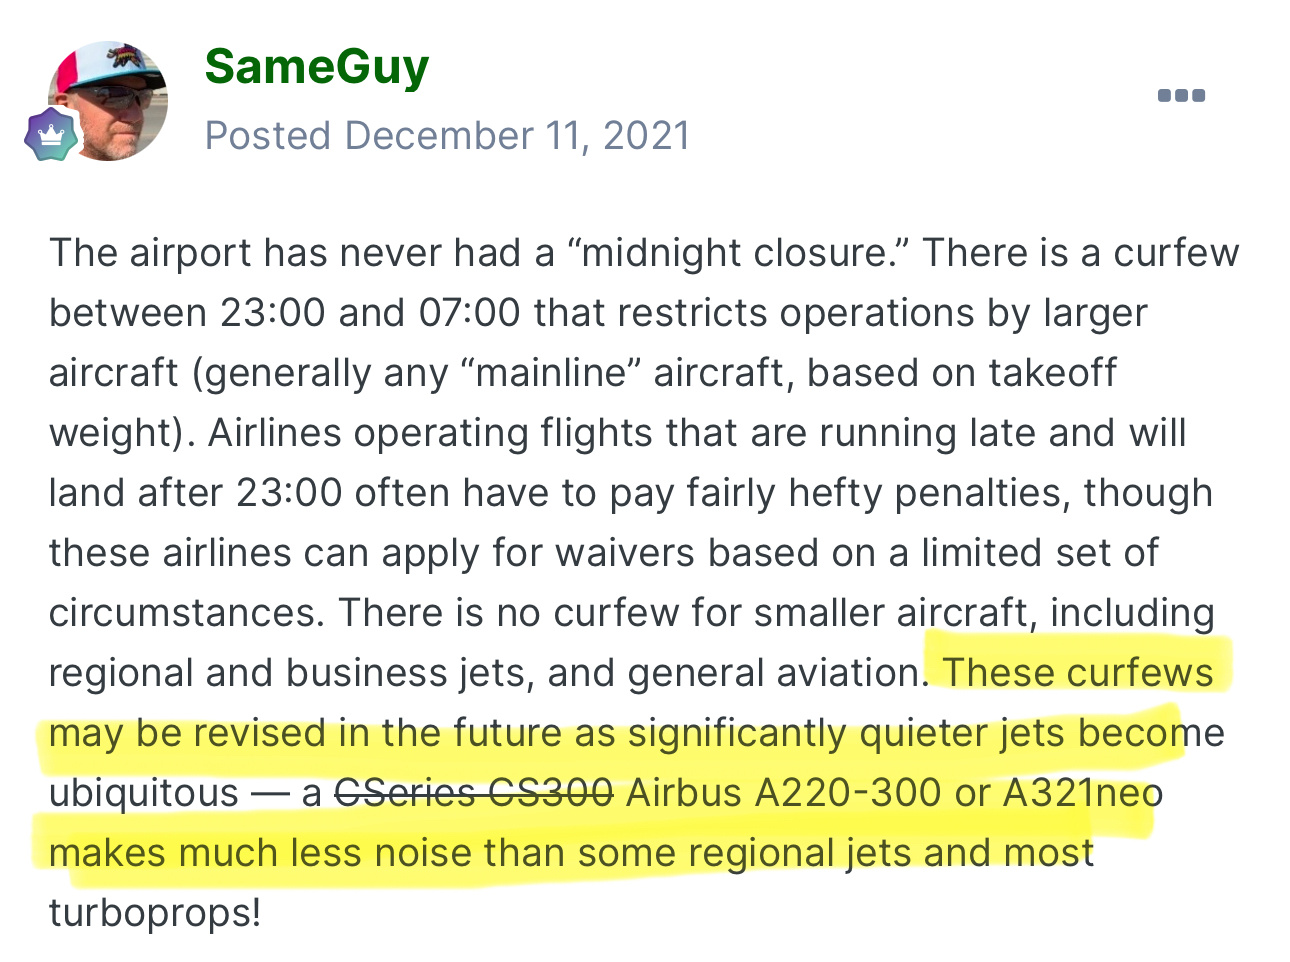Viewport: 1290px width, 962px height.
Task: Click the highlighted "These curfews" phrase
Action: tap(1077, 673)
